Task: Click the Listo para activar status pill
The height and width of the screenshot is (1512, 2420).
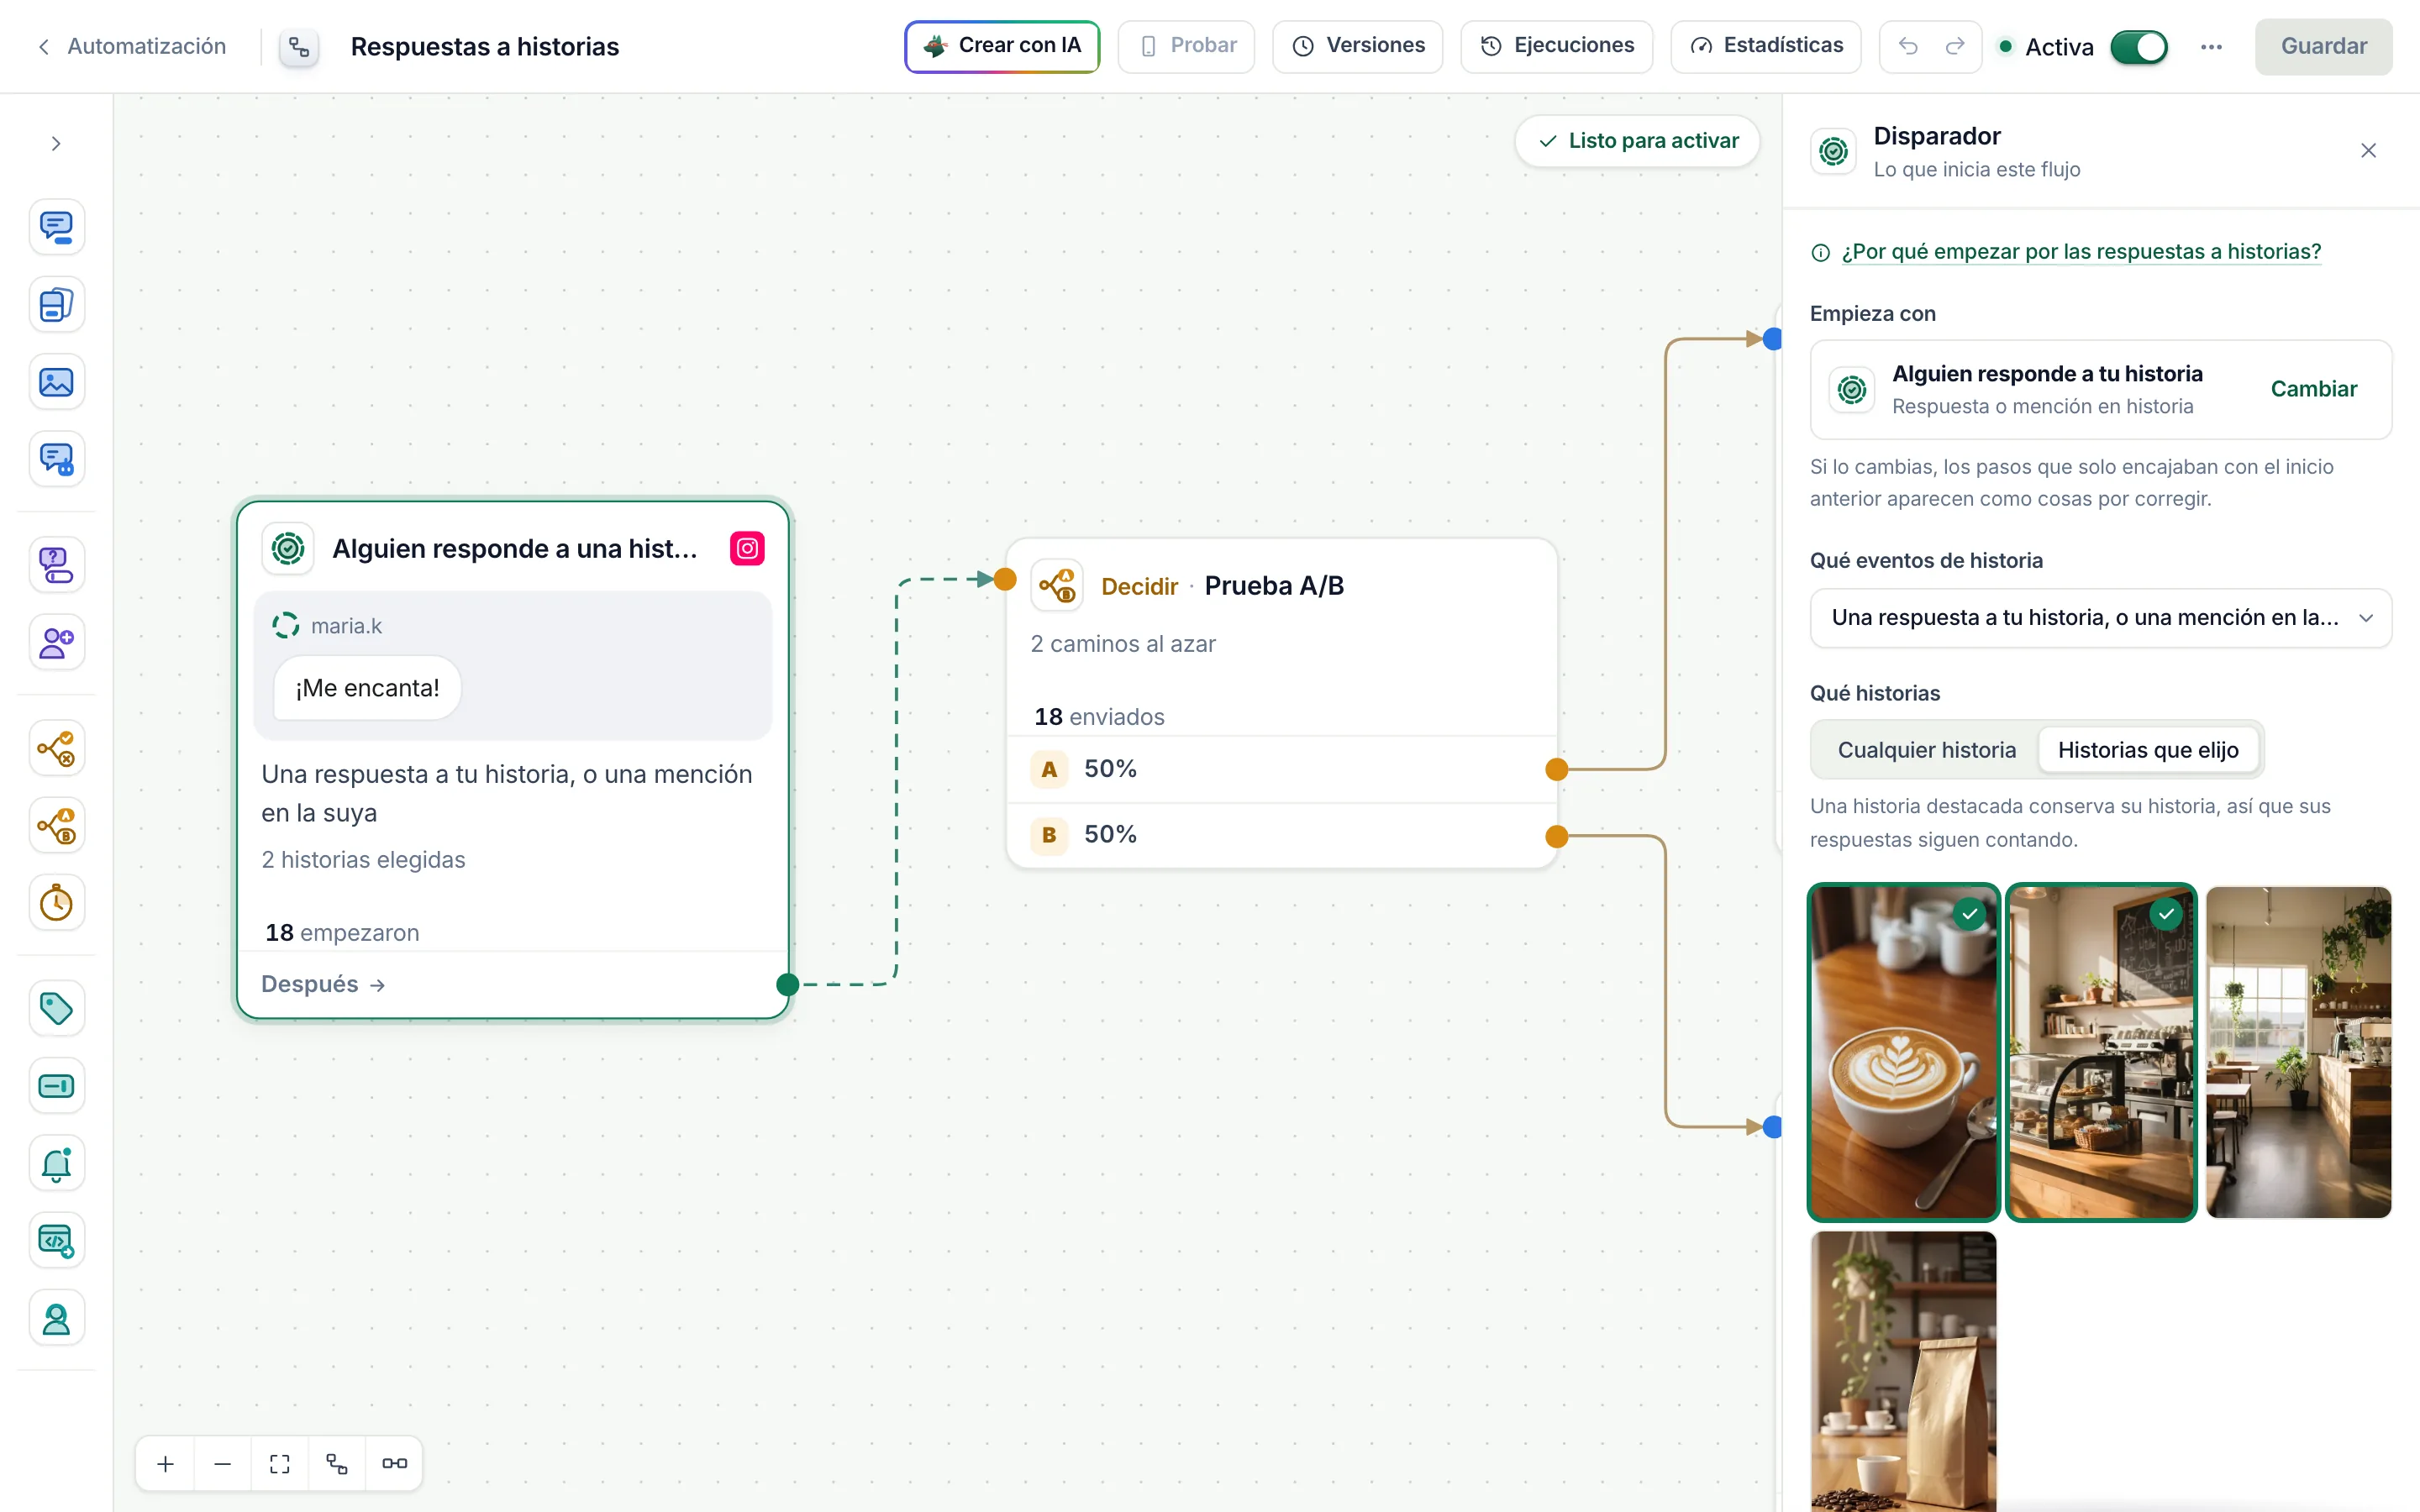Action: coord(1637,141)
